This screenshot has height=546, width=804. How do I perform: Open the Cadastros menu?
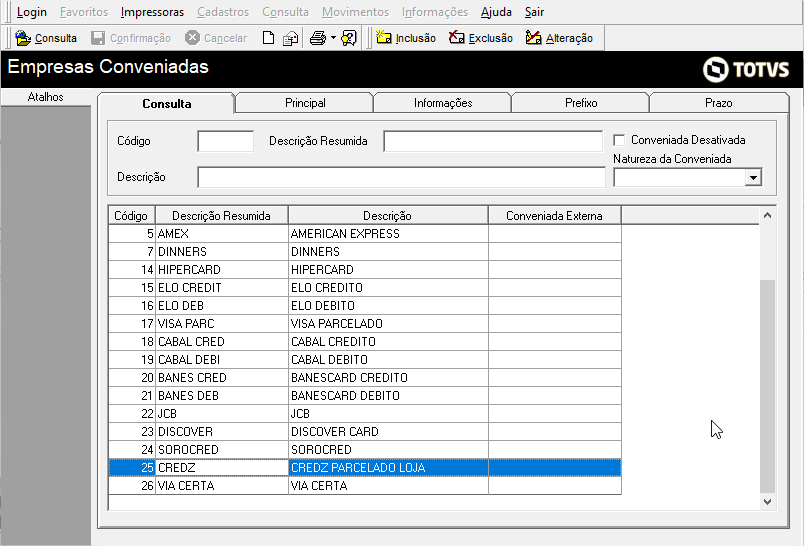(x=223, y=12)
